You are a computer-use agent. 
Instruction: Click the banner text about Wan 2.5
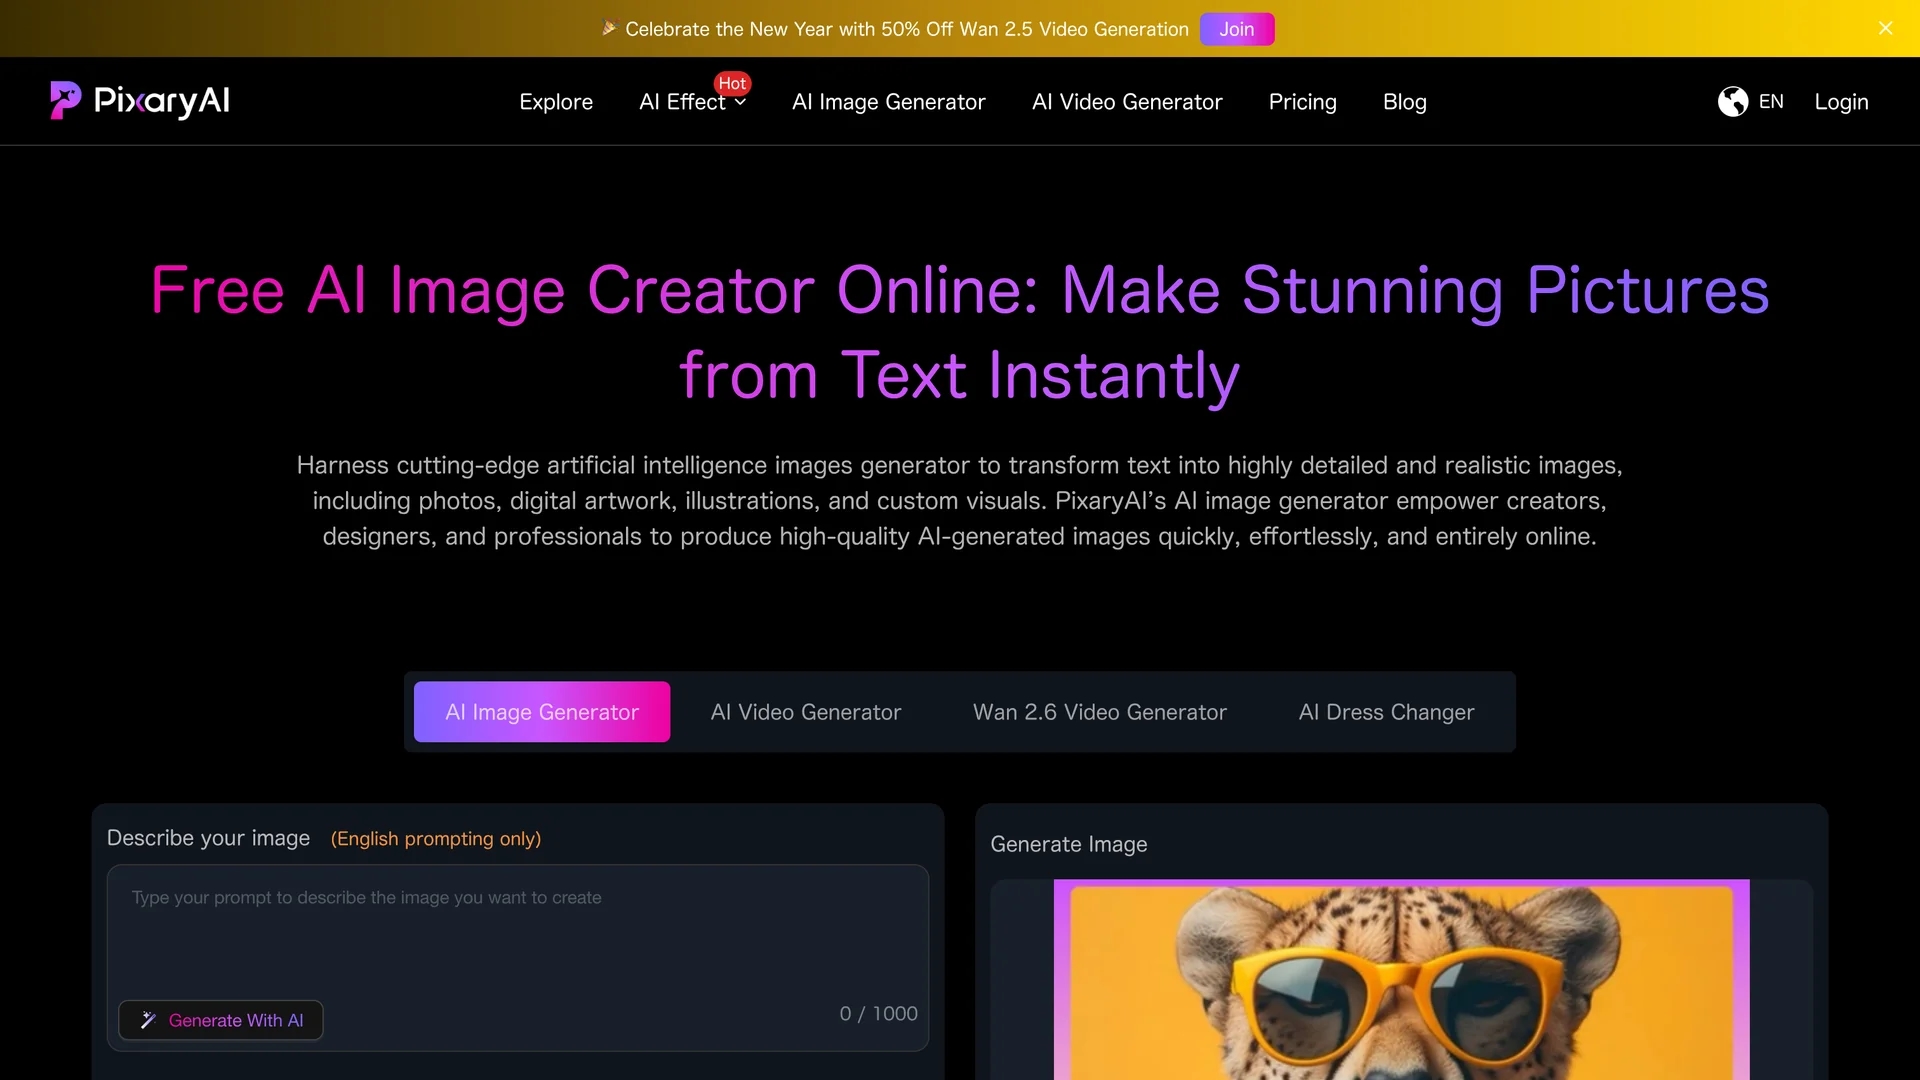[x=907, y=29]
